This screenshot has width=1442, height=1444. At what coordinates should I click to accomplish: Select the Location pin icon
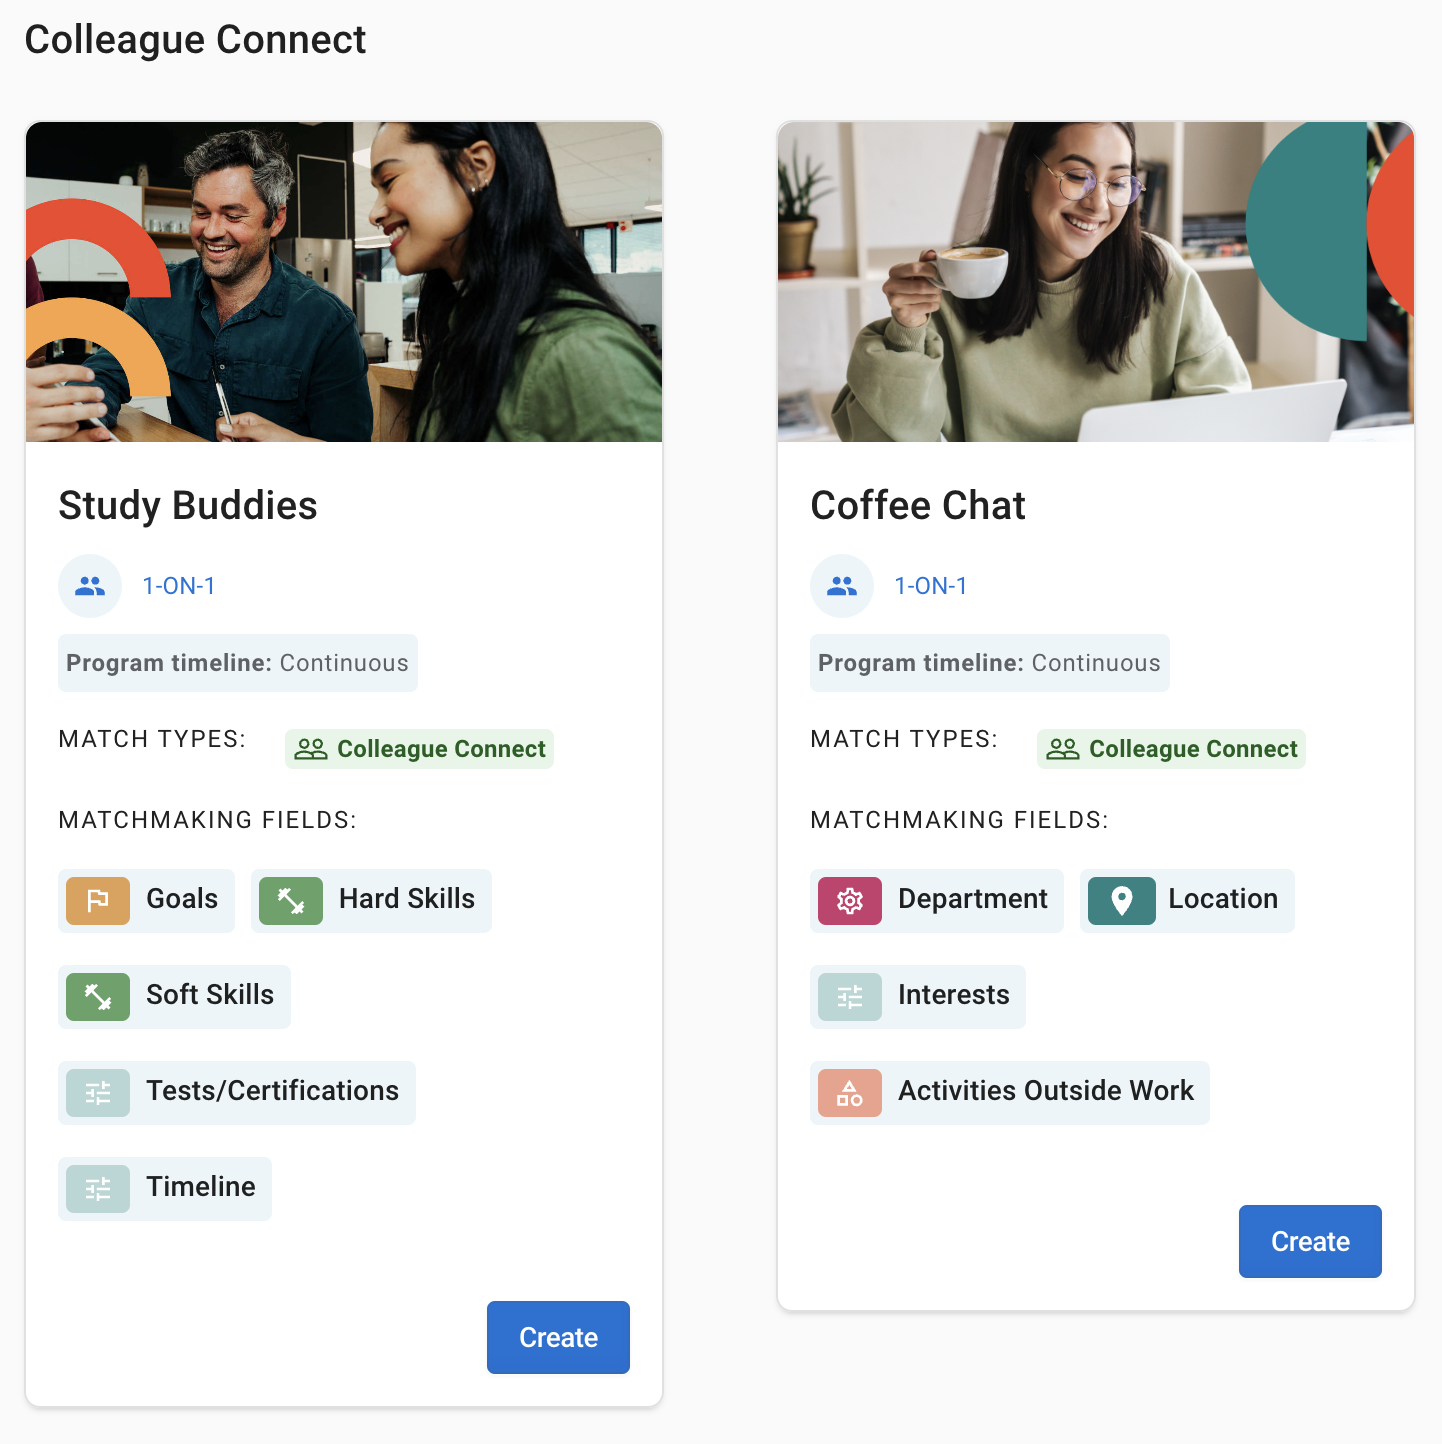tap(1121, 901)
